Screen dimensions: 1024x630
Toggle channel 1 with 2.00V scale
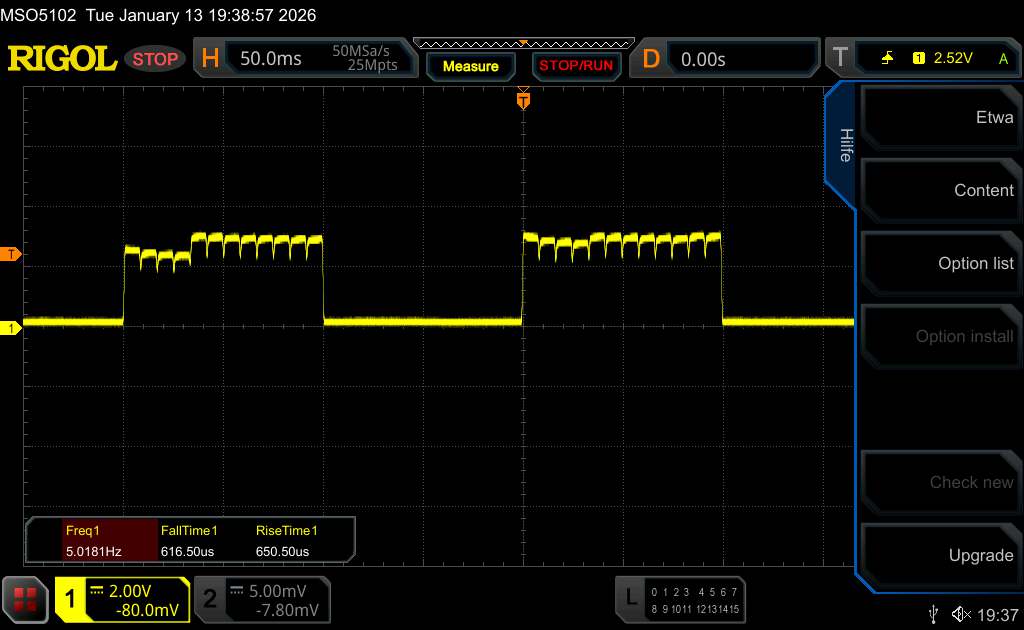tap(121, 598)
